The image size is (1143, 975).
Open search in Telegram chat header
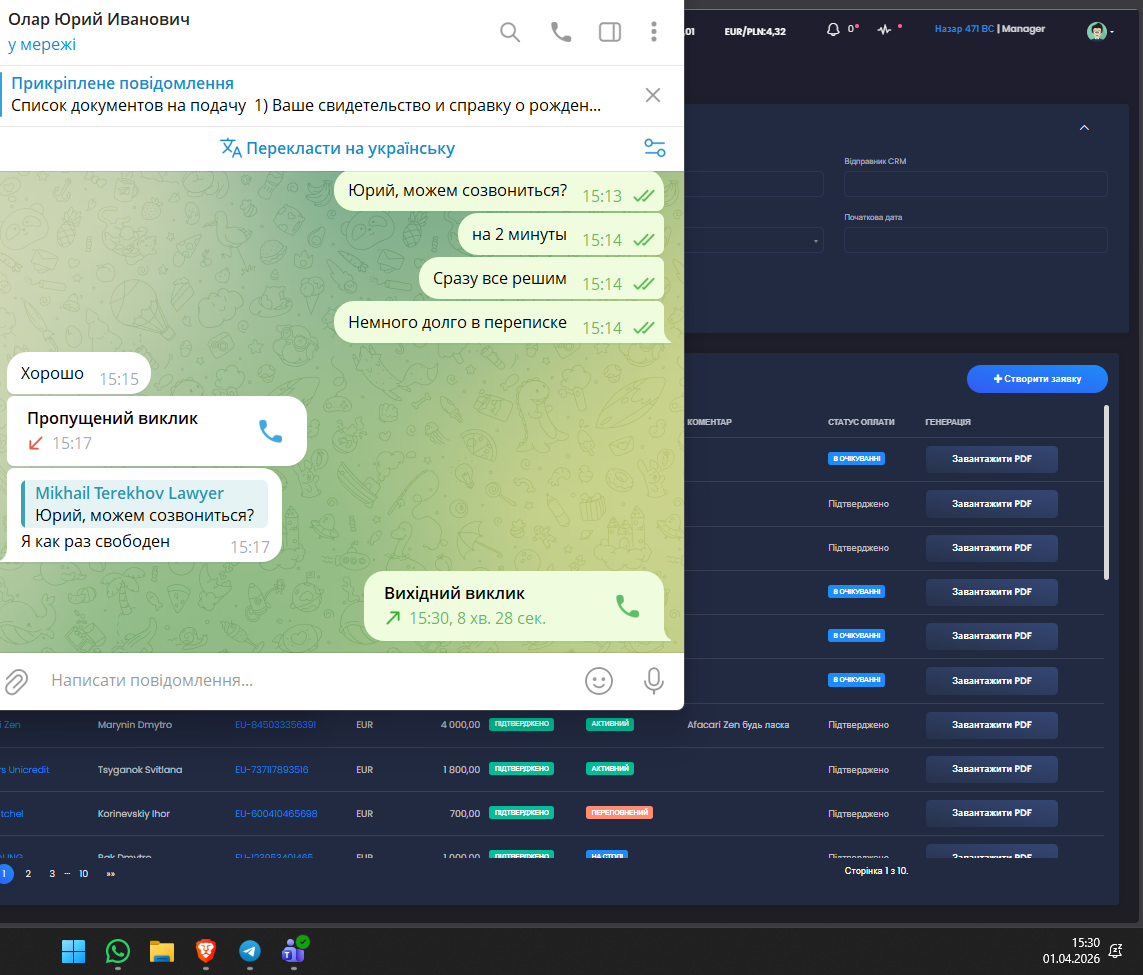pyautogui.click(x=510, y=32)
